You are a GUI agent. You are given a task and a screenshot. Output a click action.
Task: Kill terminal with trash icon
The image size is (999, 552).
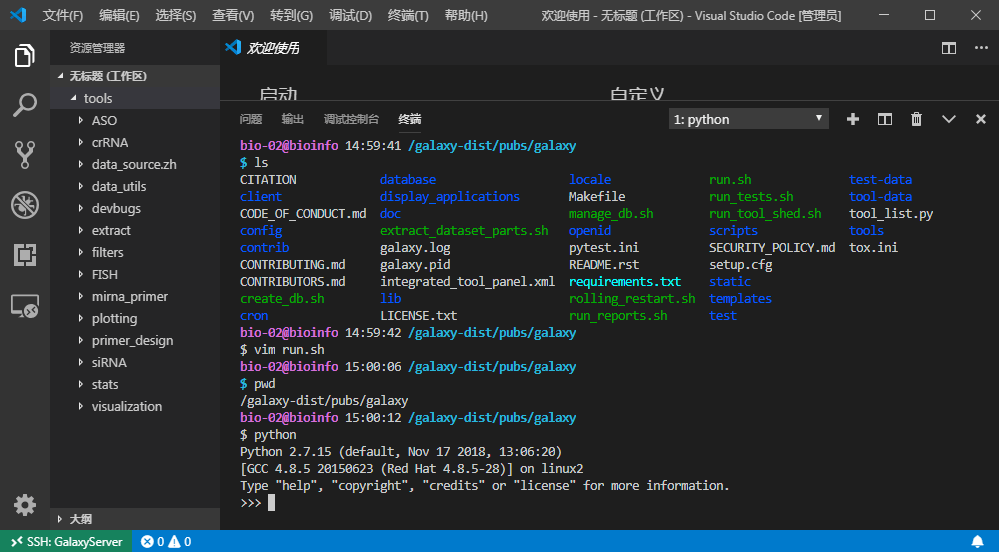916,119
